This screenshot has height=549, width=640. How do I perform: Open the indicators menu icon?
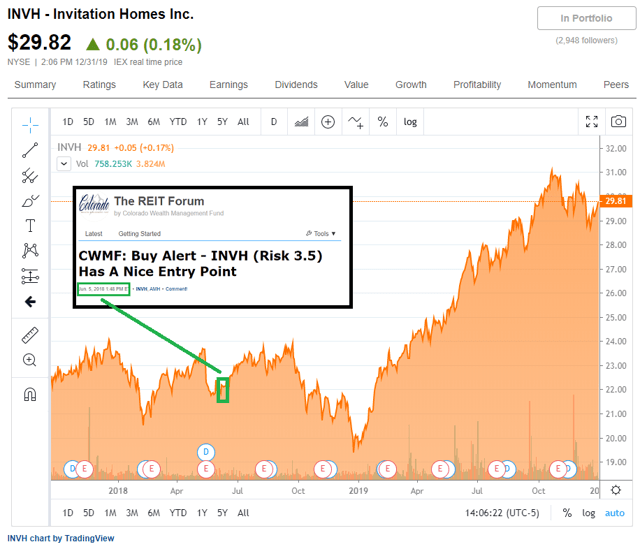356,122
